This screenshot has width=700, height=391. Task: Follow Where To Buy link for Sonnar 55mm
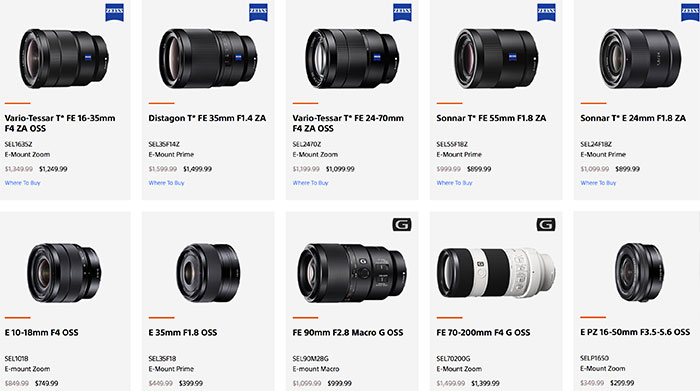[454, 183]
